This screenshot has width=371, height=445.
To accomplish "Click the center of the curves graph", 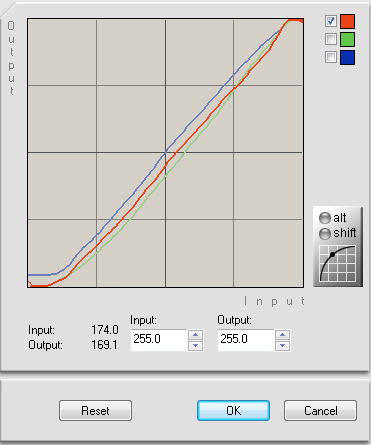I will pos(165,153).
